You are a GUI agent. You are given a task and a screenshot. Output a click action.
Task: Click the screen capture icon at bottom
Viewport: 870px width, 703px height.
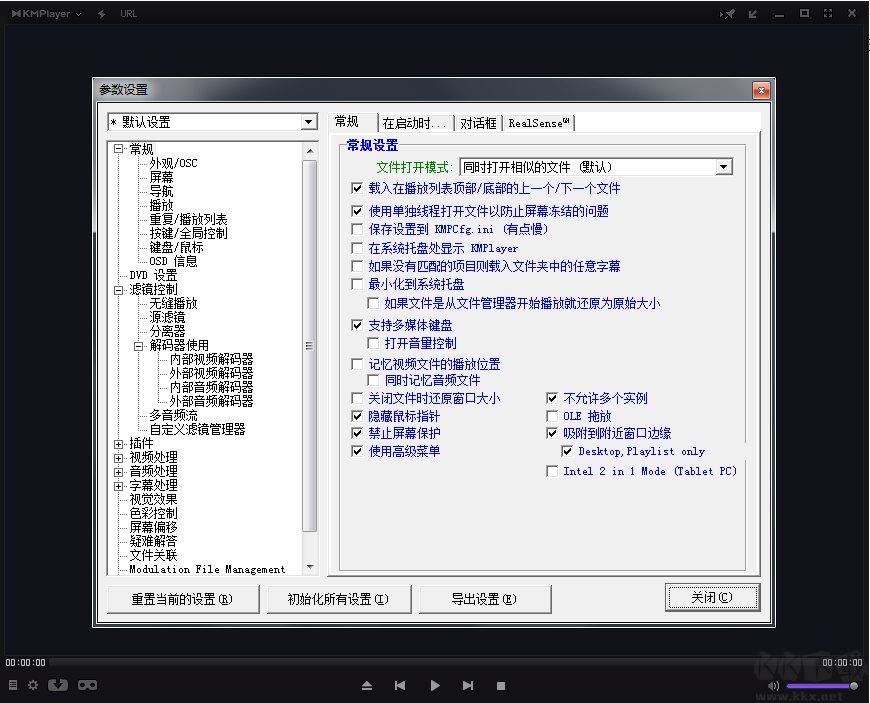click(58, 686)
